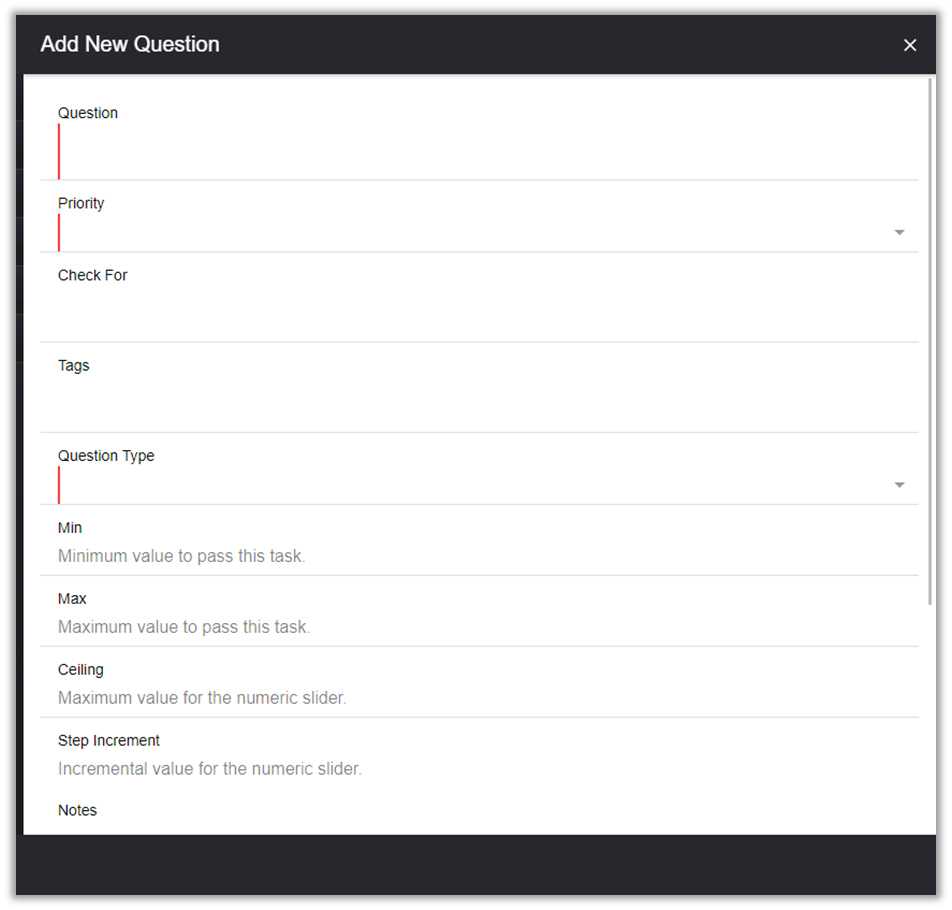Click into the Question text field
The width and height of the screenshot is (952, 910).
click(x=480, y=152)
